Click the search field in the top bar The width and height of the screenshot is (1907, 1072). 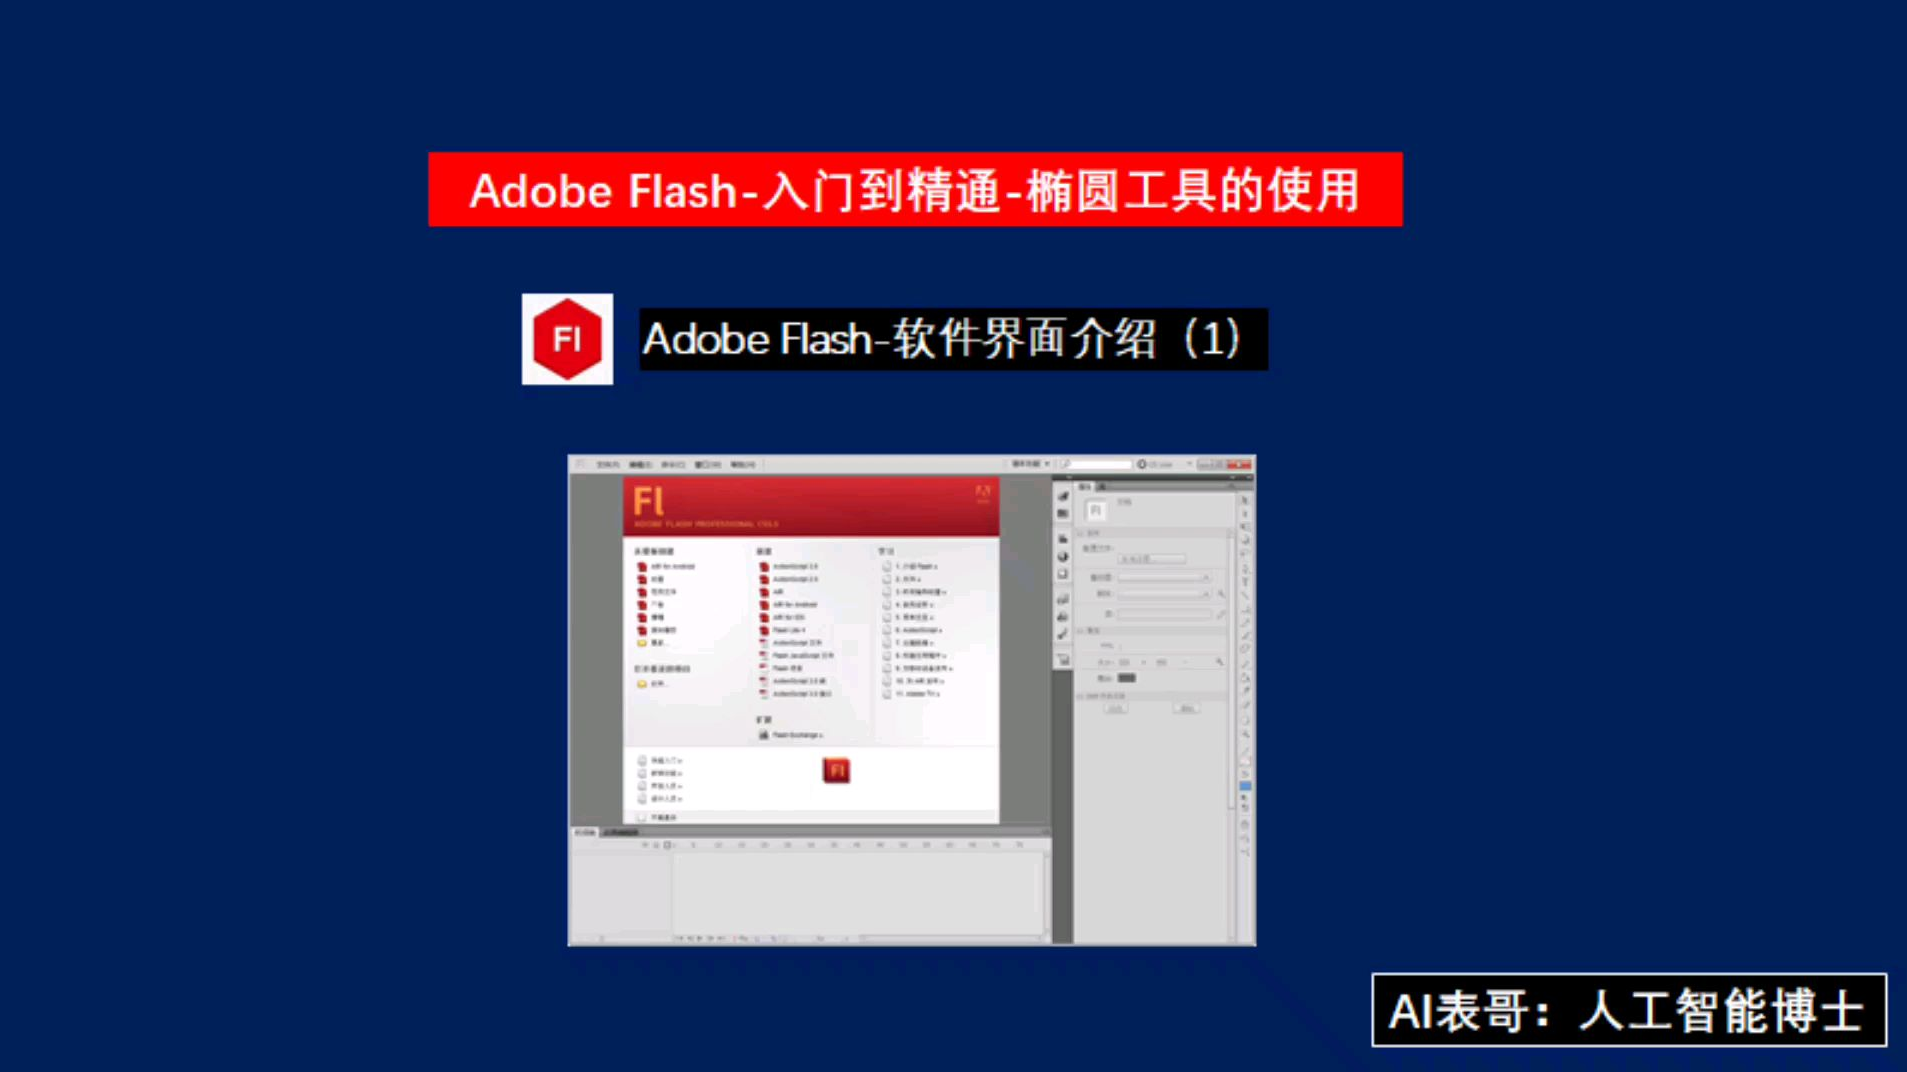click(1096, 464)
